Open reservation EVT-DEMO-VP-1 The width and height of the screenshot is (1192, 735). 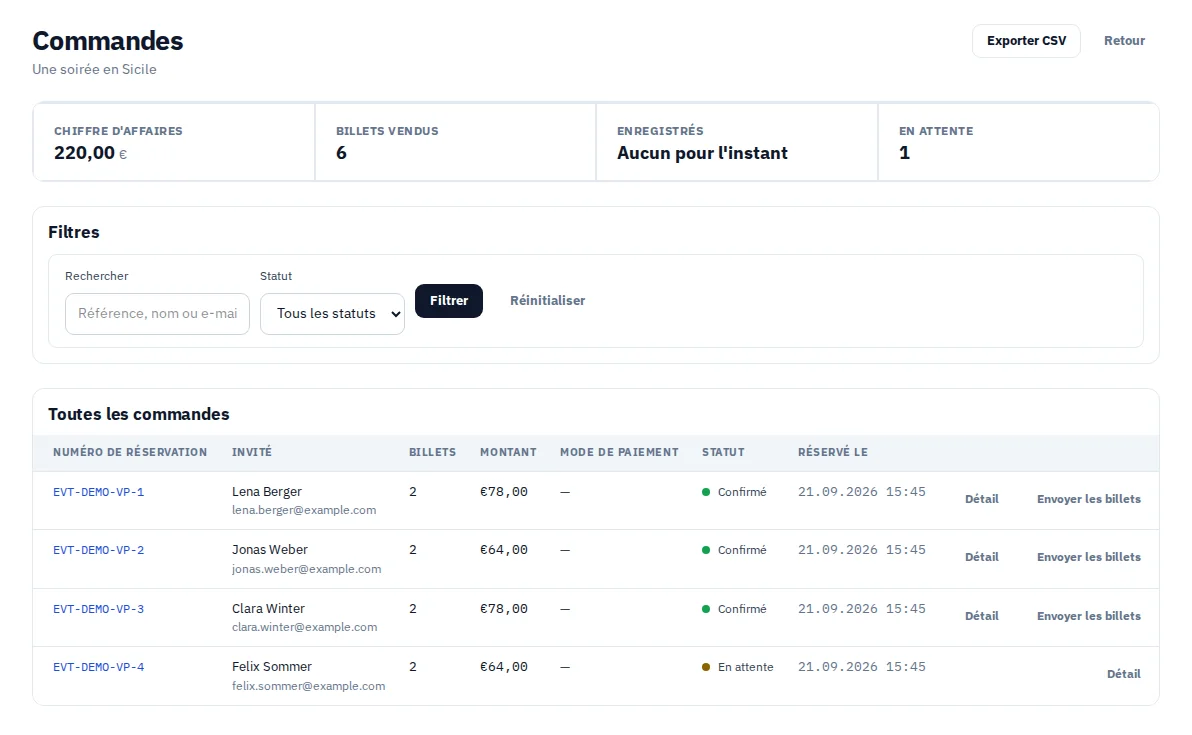click(99, 493)
